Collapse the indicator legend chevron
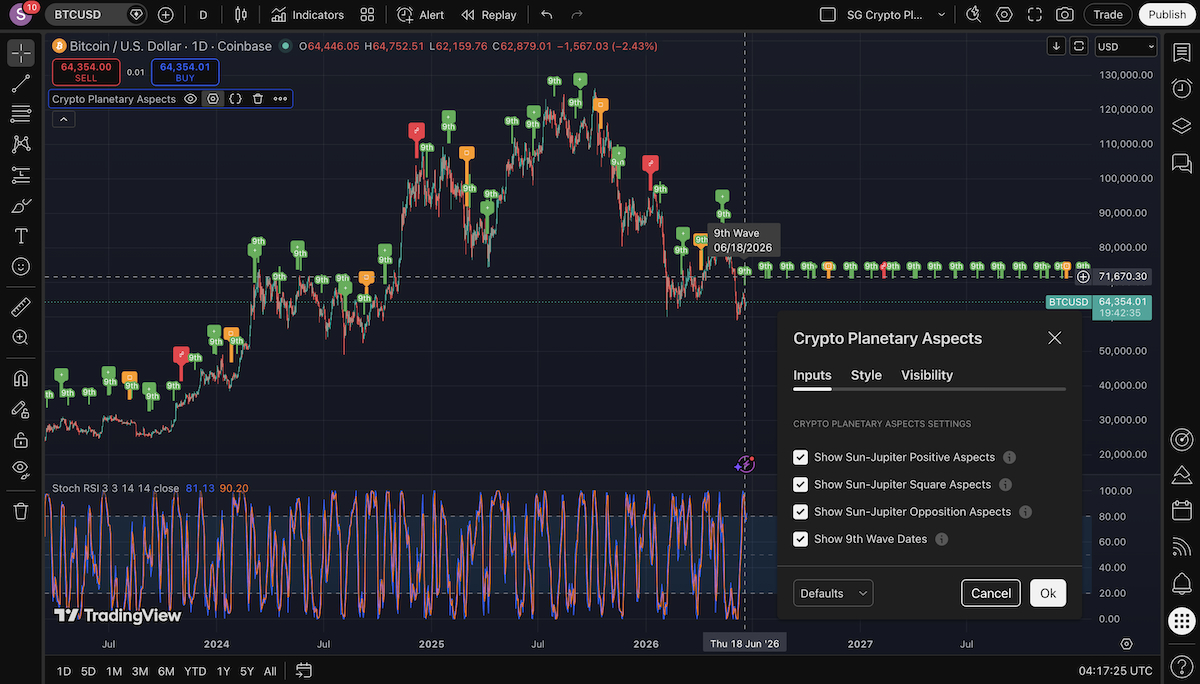Viewport: 1200px width, 684px height. [62, 119]
